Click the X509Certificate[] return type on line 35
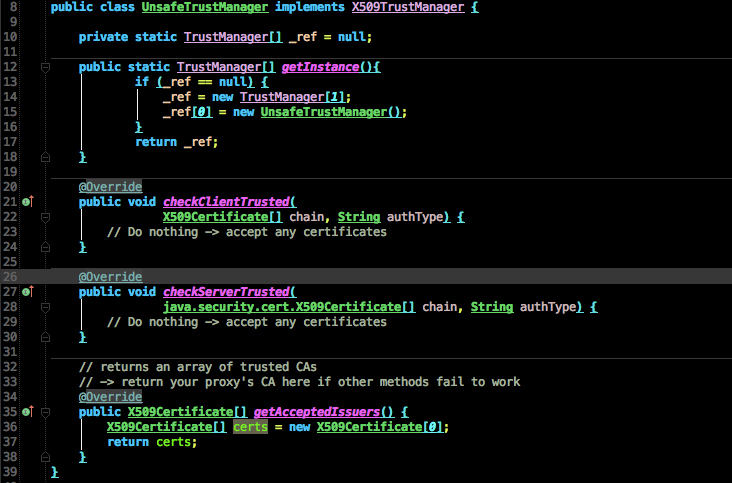Viewport: 732px width, 483px height. click(x=187, y=412)
